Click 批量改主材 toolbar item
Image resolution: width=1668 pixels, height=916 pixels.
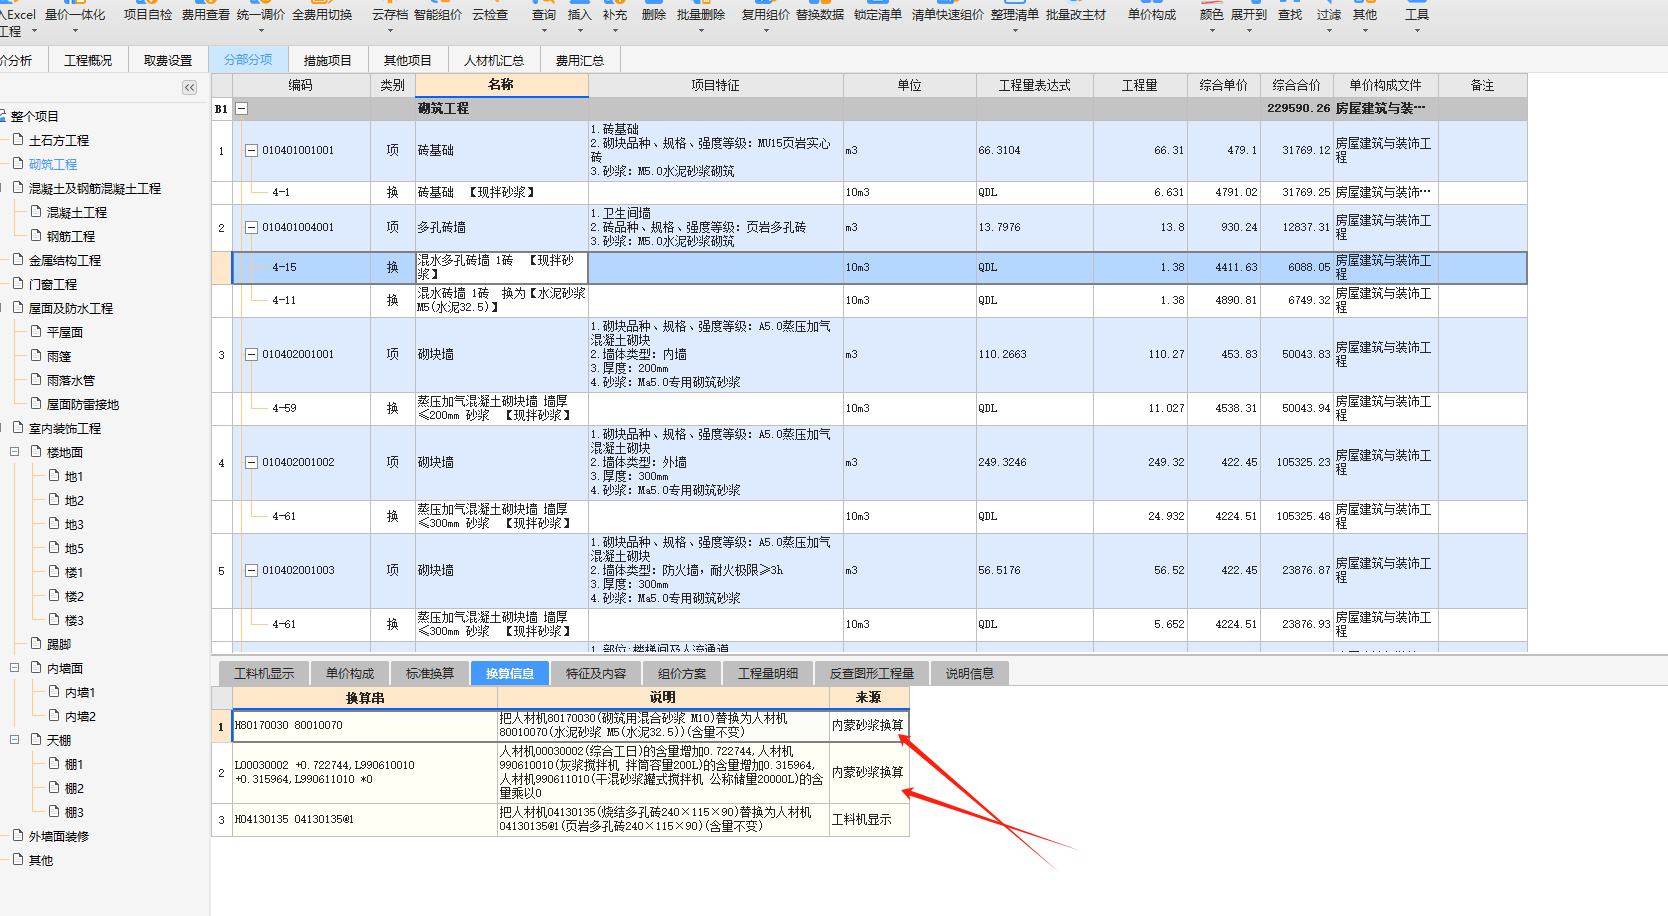pos(1076,15)
